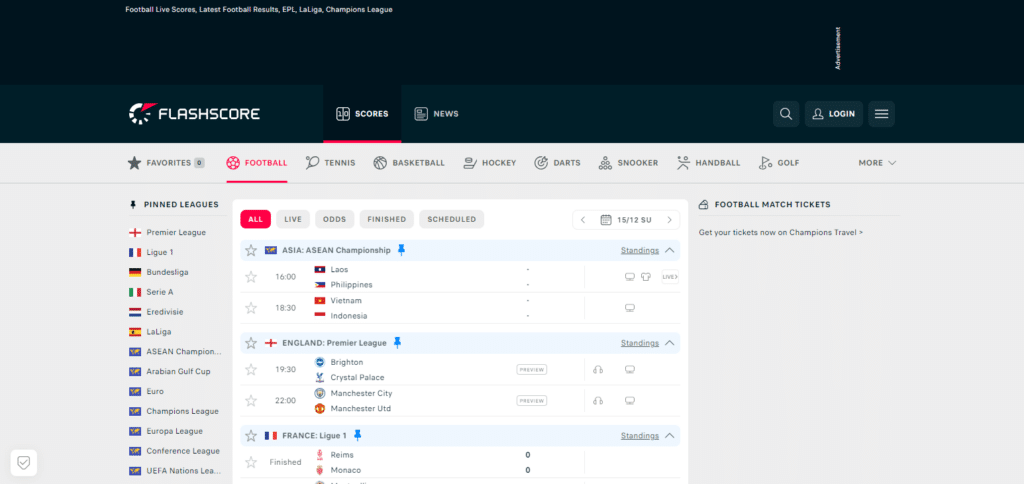Click the LIVE badge on Laos match

670,277
